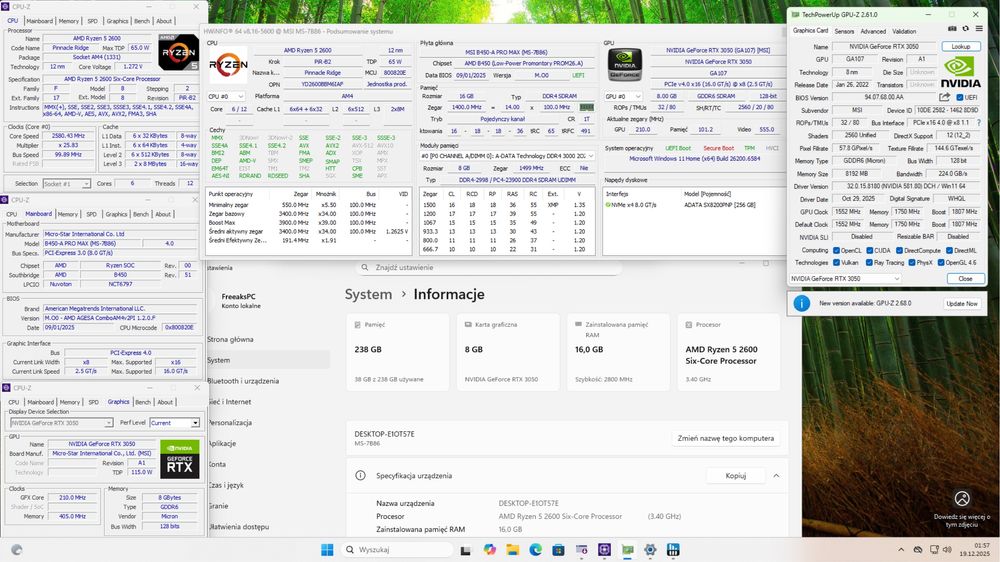Launch Copilot from the taskbar
The height and width of the screenshot is (562, 1000).
(x=489, y=549)
